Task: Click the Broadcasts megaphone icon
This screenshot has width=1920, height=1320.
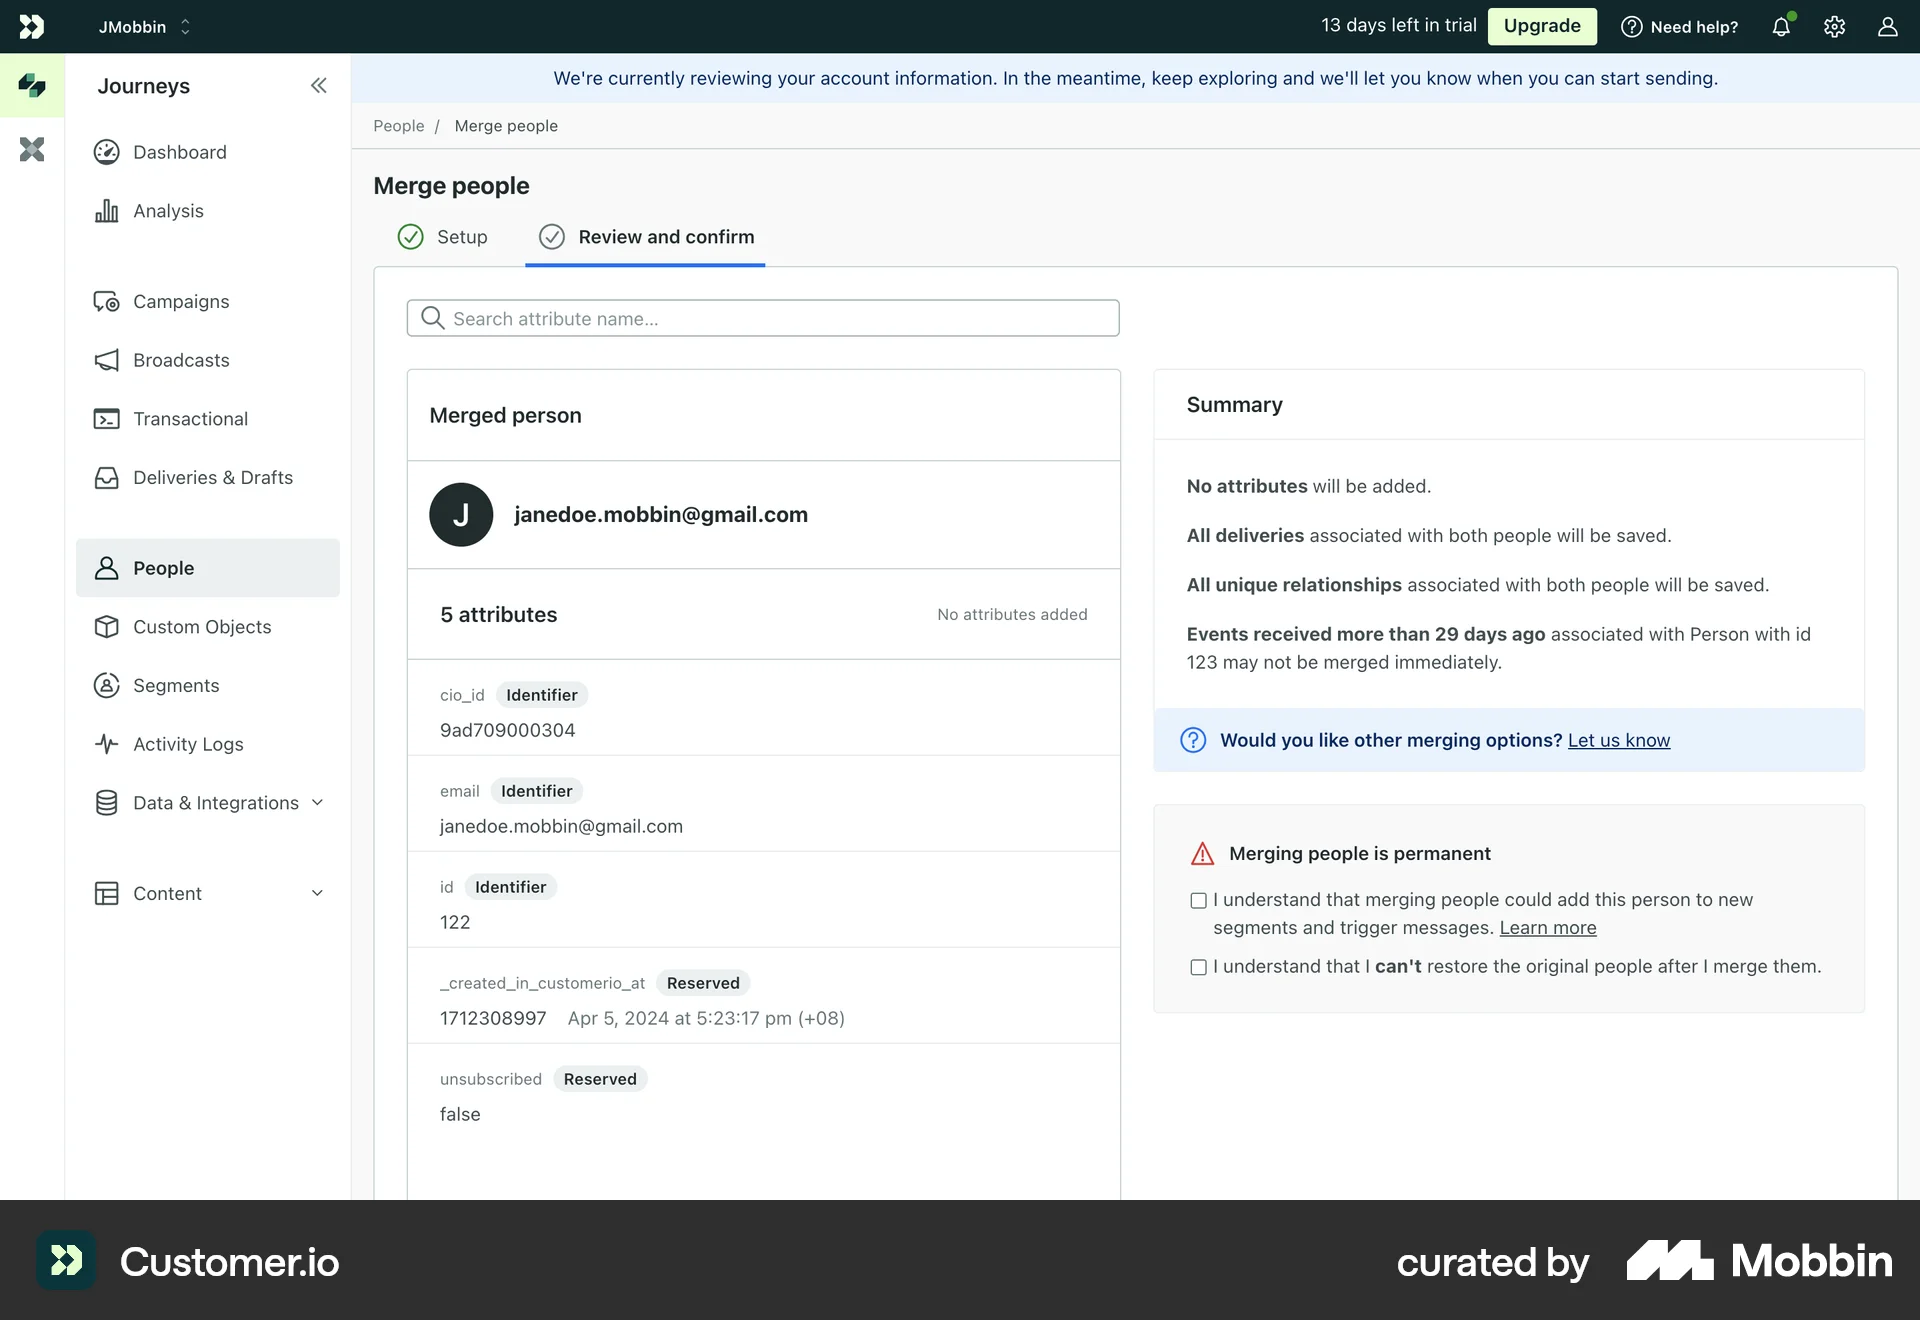Action: (107, 360)
